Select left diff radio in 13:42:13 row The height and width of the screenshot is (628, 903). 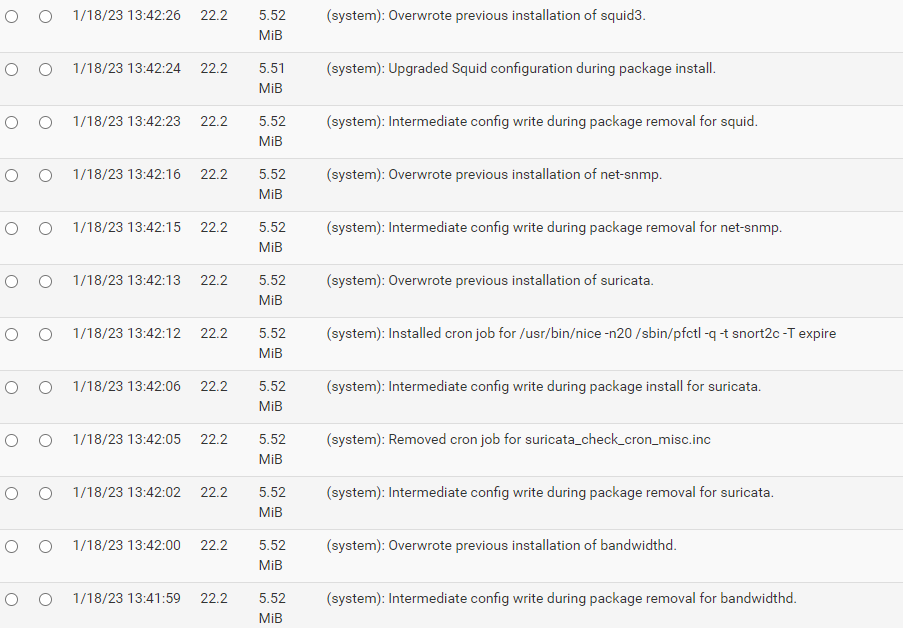pos(12,282)
